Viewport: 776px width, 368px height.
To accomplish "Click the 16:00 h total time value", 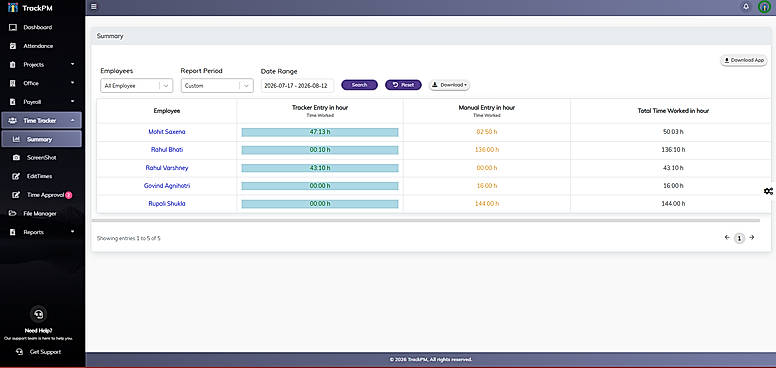I will click(673, 186).
